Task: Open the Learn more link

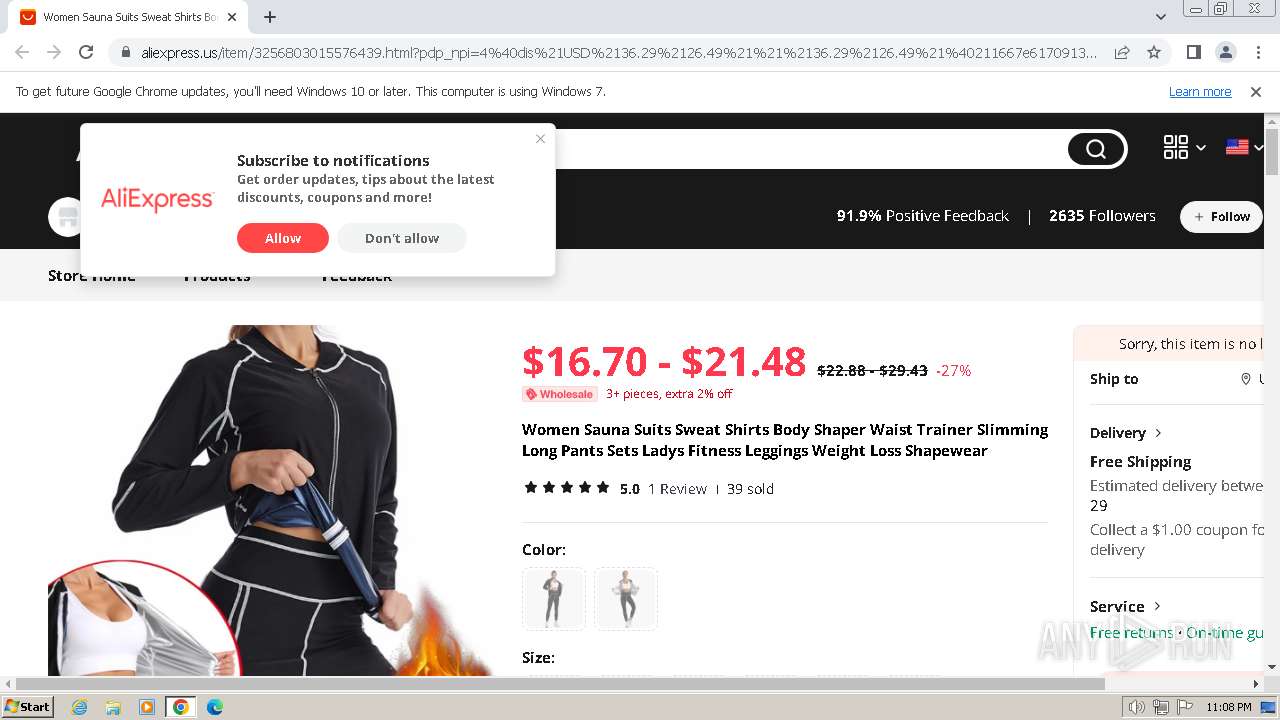Action: [1200, 92]
